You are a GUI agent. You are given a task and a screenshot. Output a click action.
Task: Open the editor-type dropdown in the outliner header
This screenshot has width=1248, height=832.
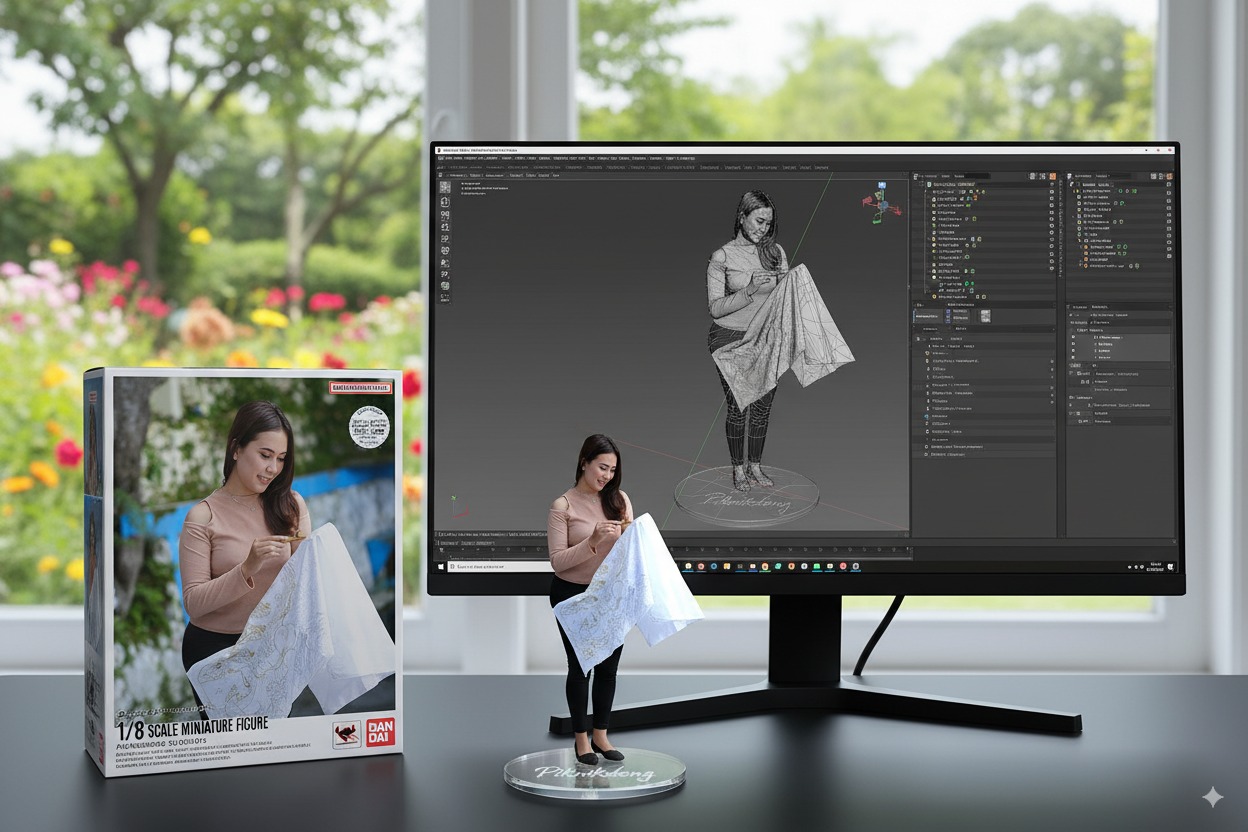[915, 176]
